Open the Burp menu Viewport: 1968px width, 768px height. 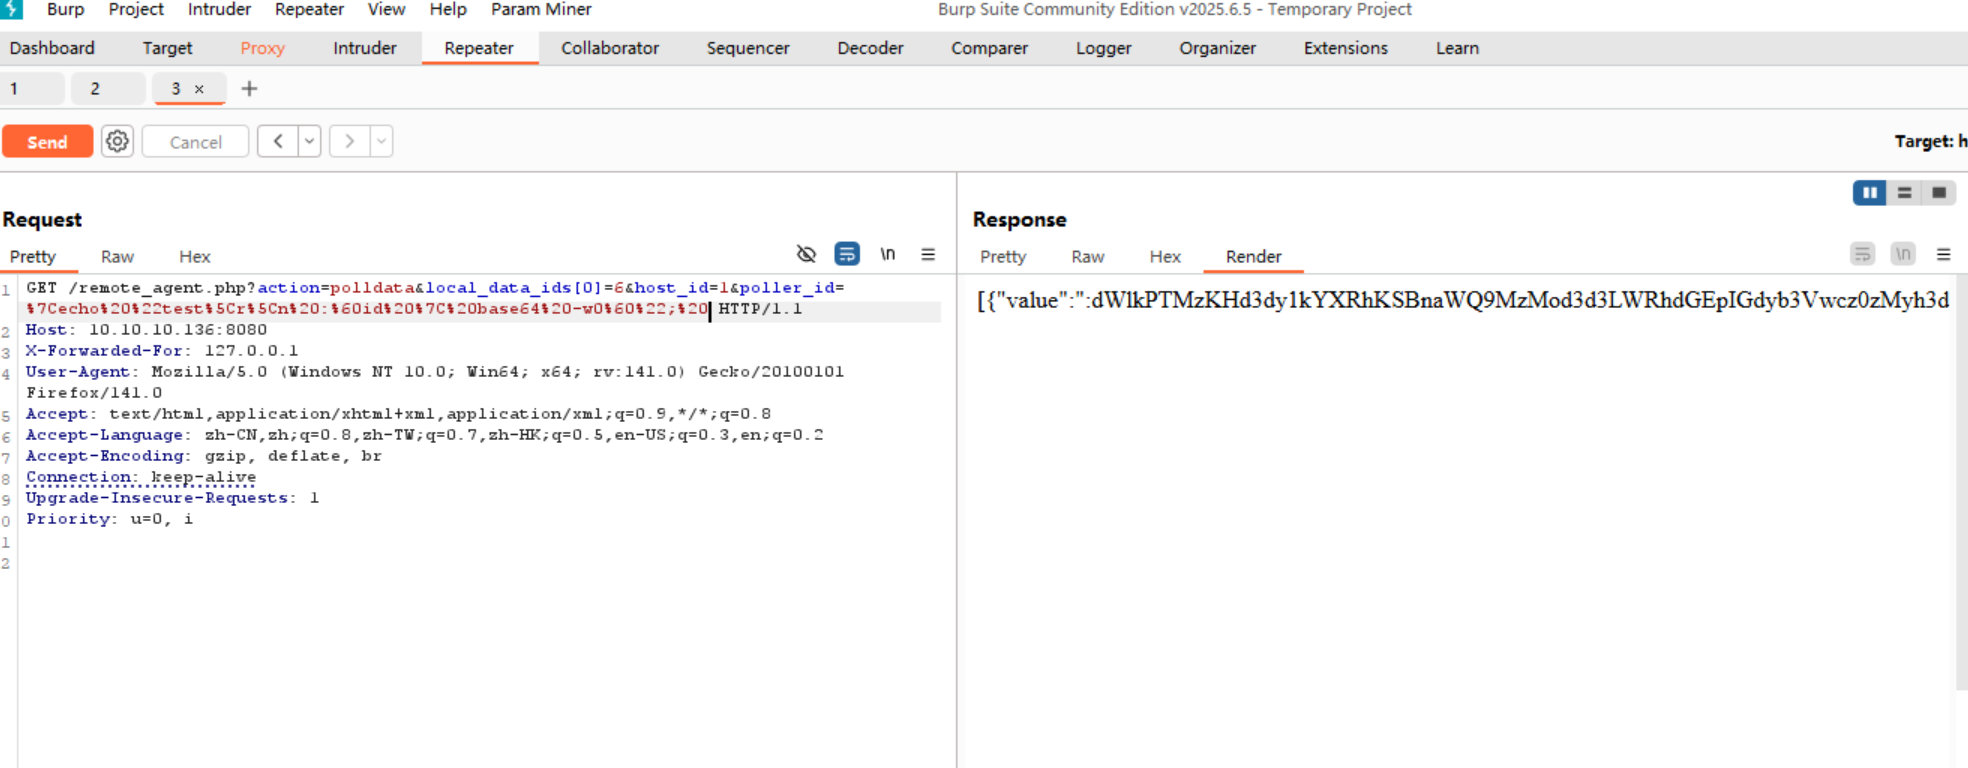(x=66, y=9)
